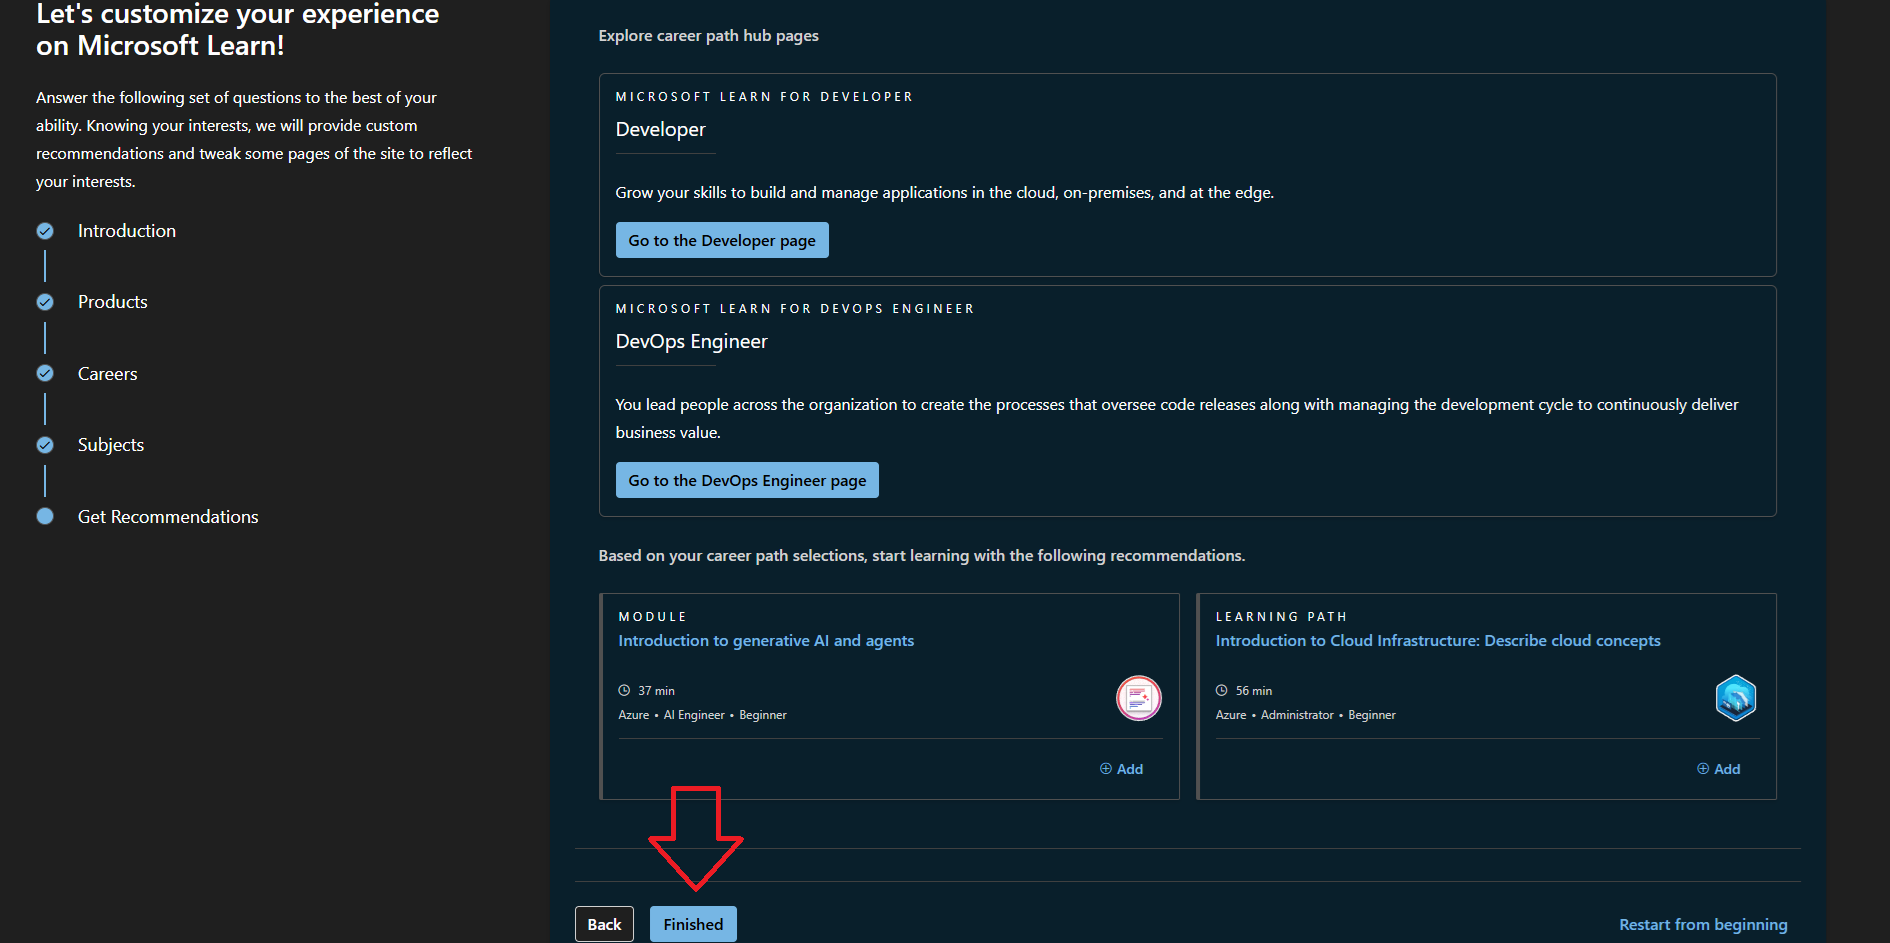Viewport: 1890px width, 943px height.
Task: Click the Careers step checkmark icon
Action: pos(45,373)
